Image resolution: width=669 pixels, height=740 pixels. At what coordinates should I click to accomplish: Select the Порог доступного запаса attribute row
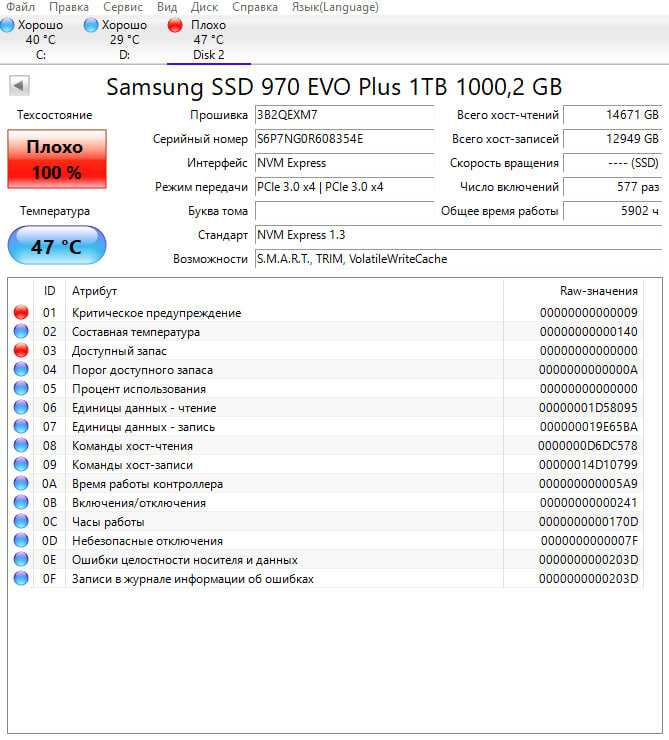(326, 370)
